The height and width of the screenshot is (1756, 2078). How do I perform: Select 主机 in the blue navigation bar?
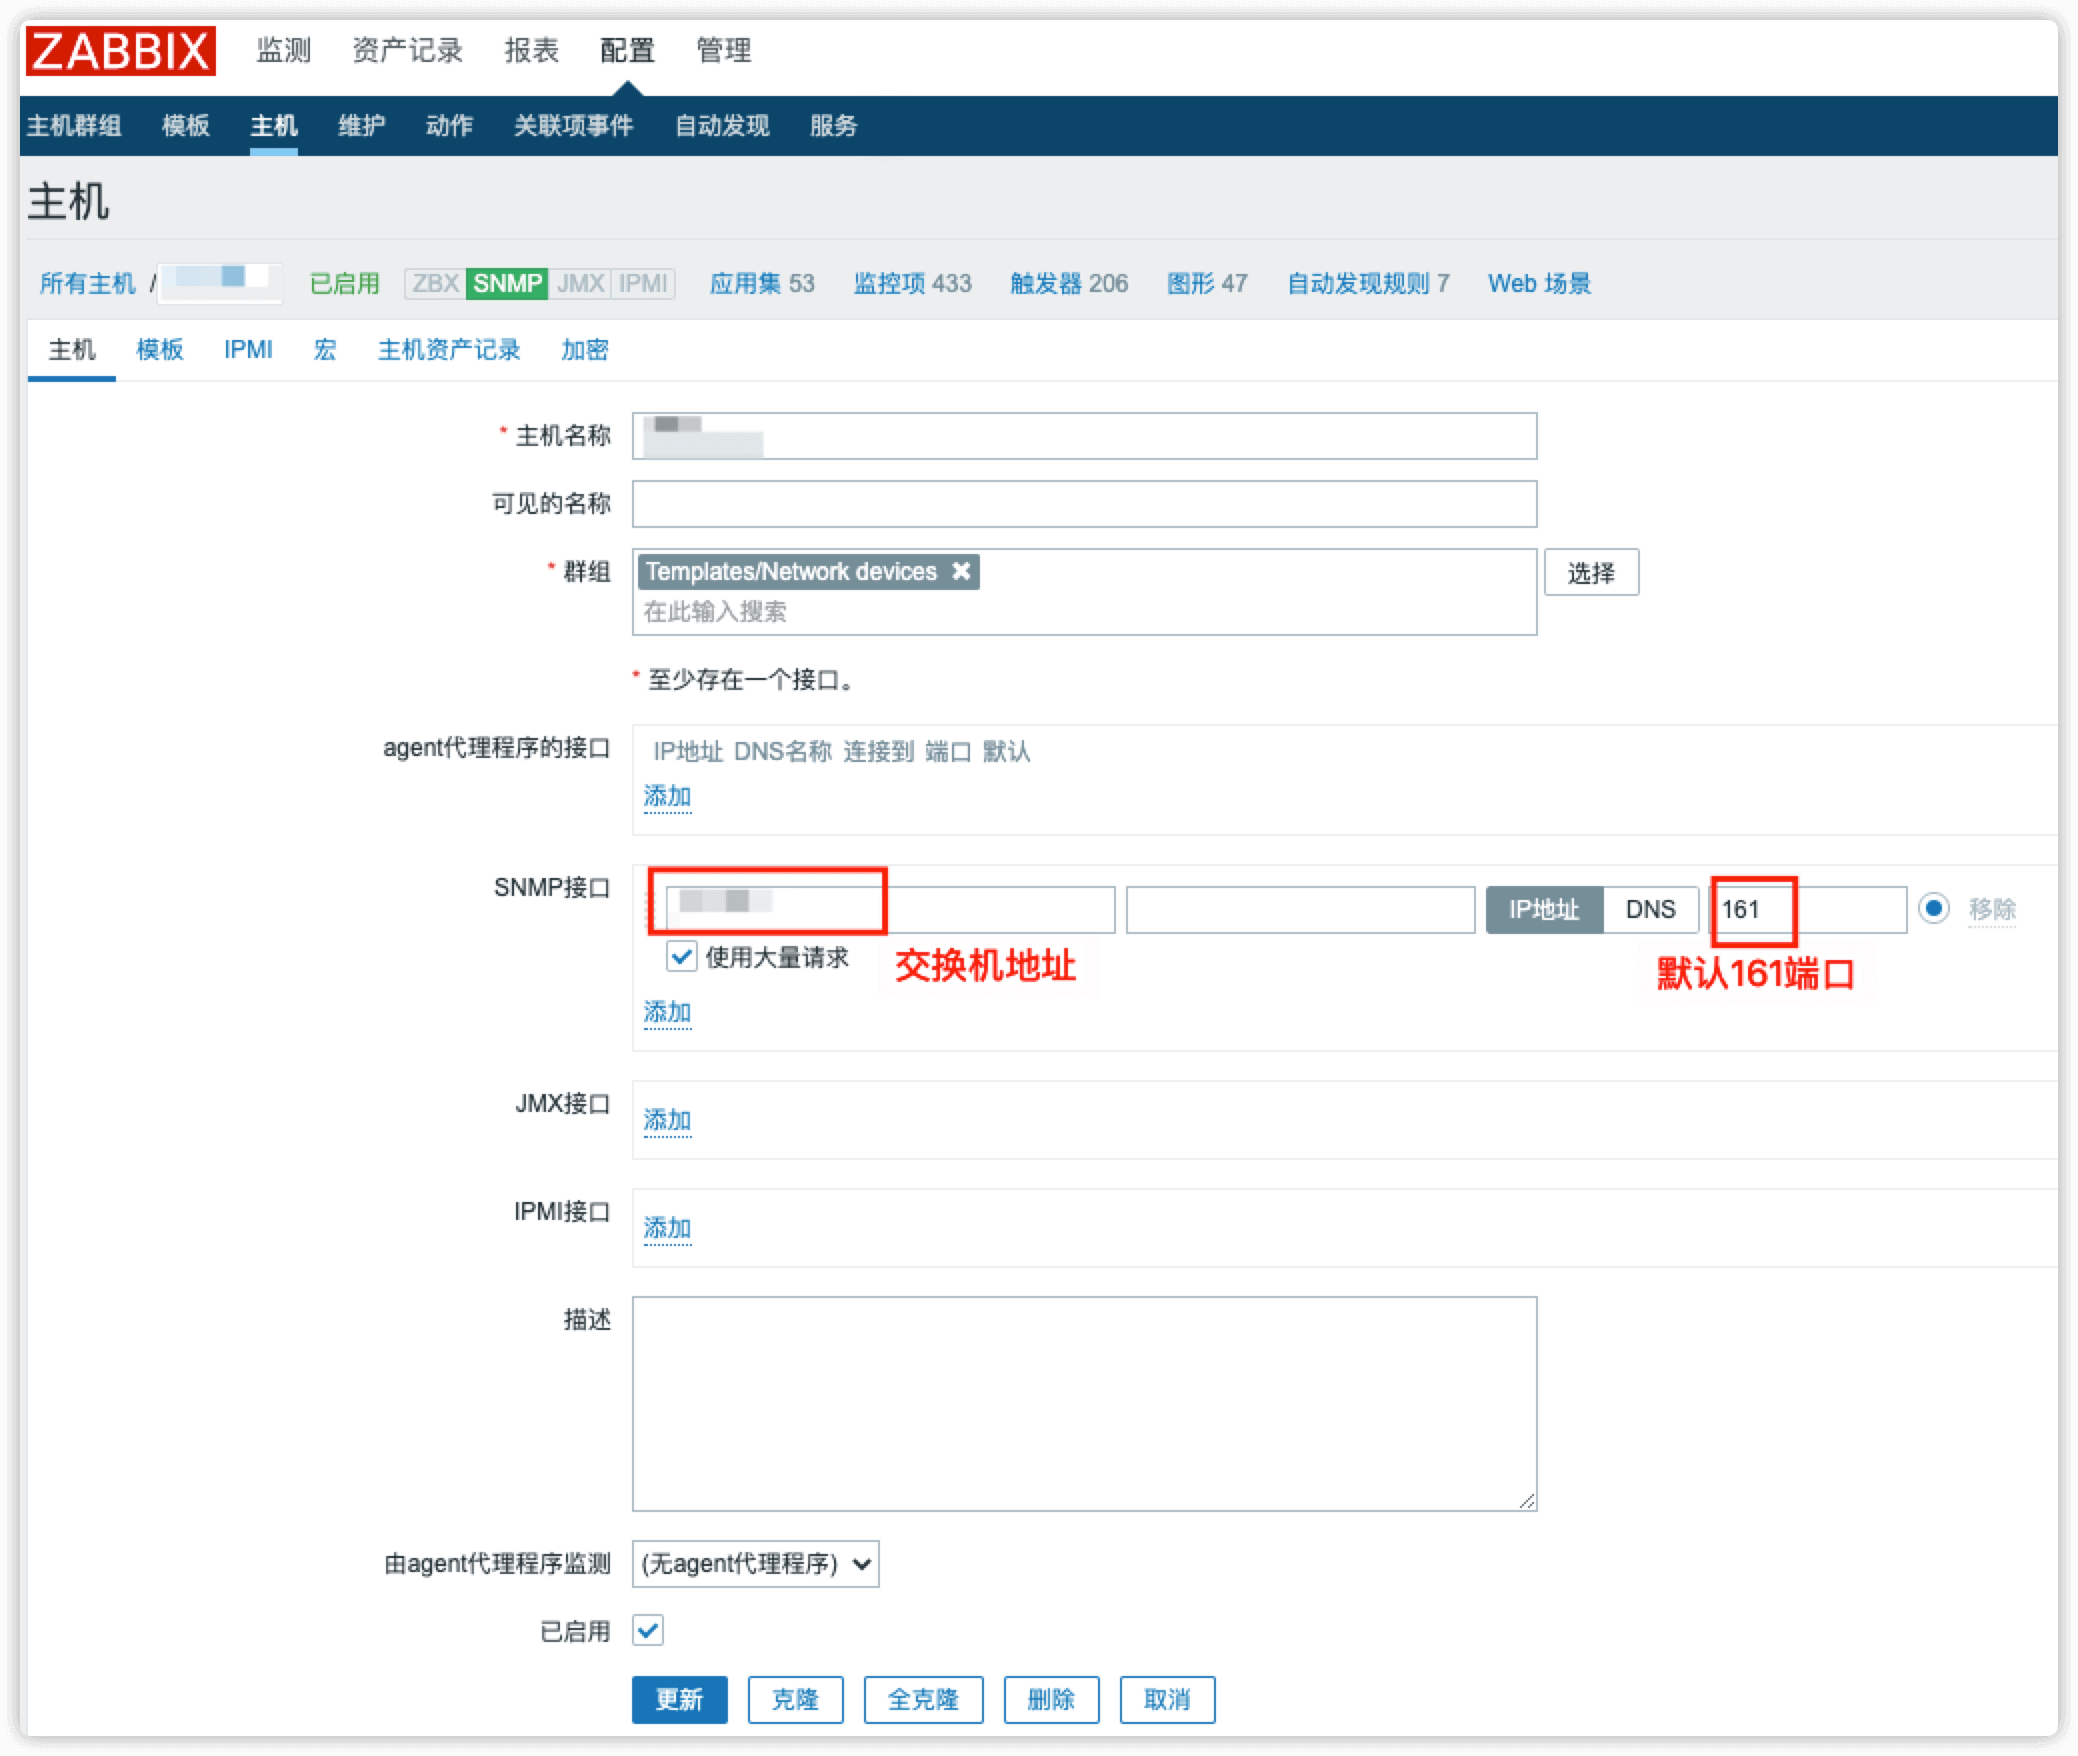point(273,125)
